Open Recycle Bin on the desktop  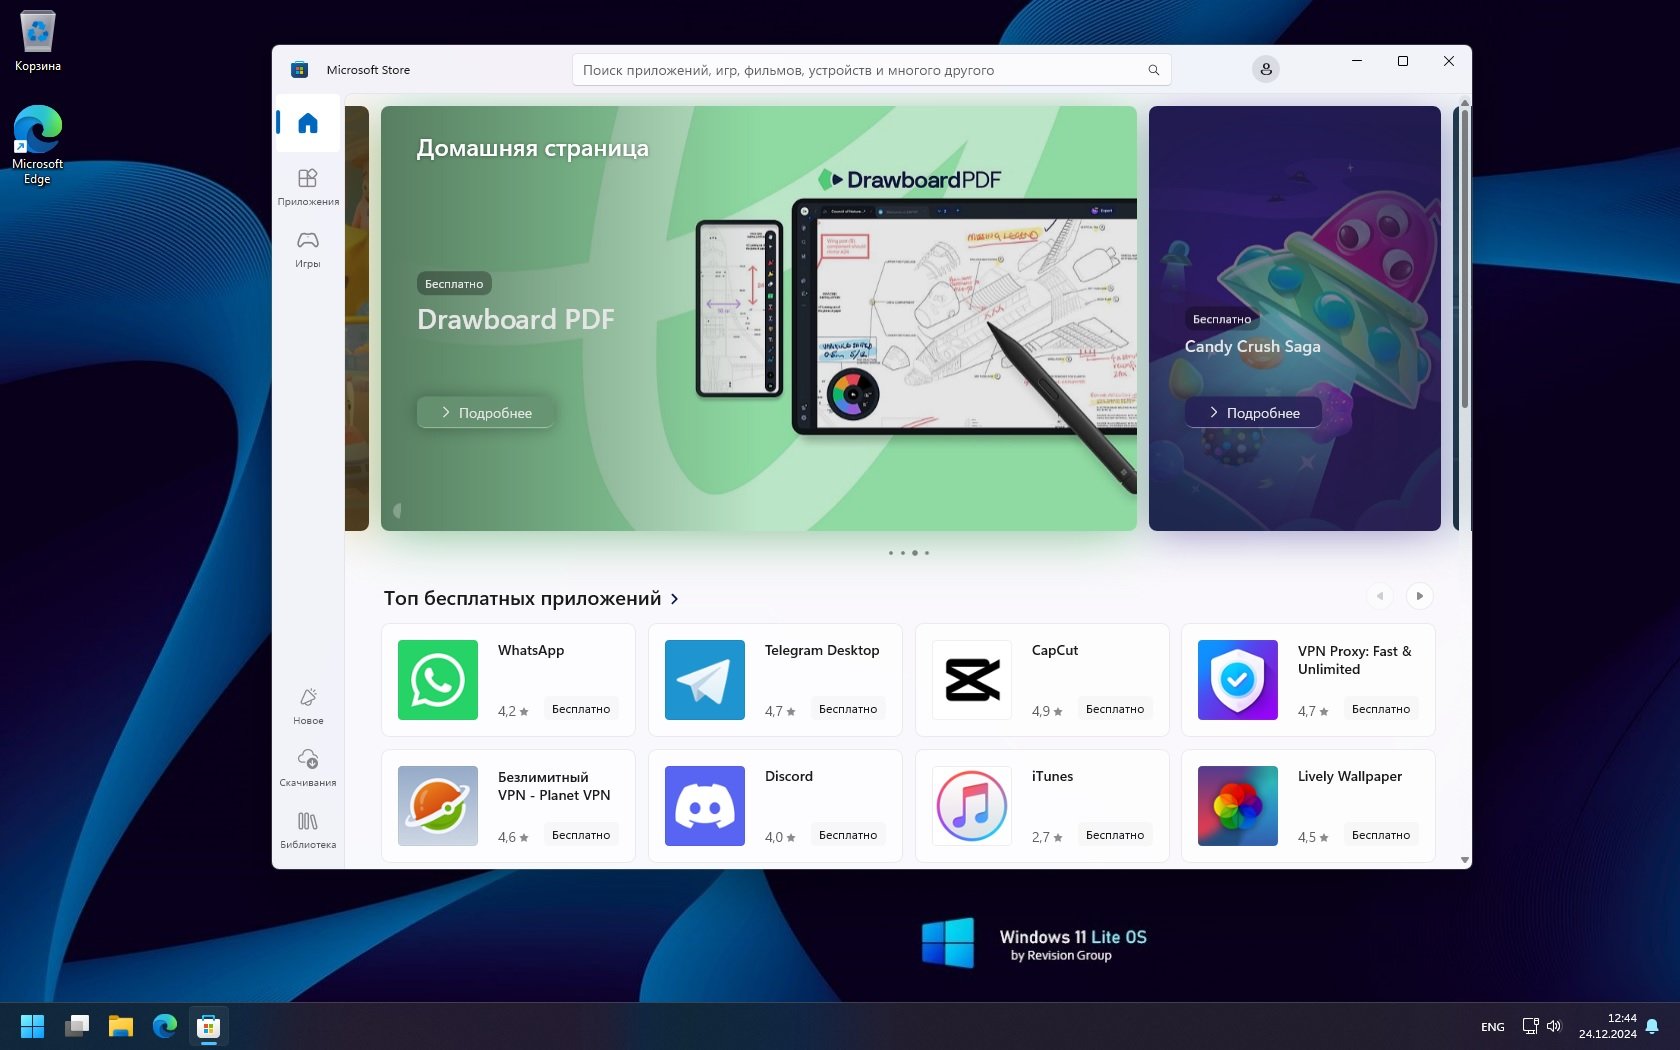[x=38, y=42]
